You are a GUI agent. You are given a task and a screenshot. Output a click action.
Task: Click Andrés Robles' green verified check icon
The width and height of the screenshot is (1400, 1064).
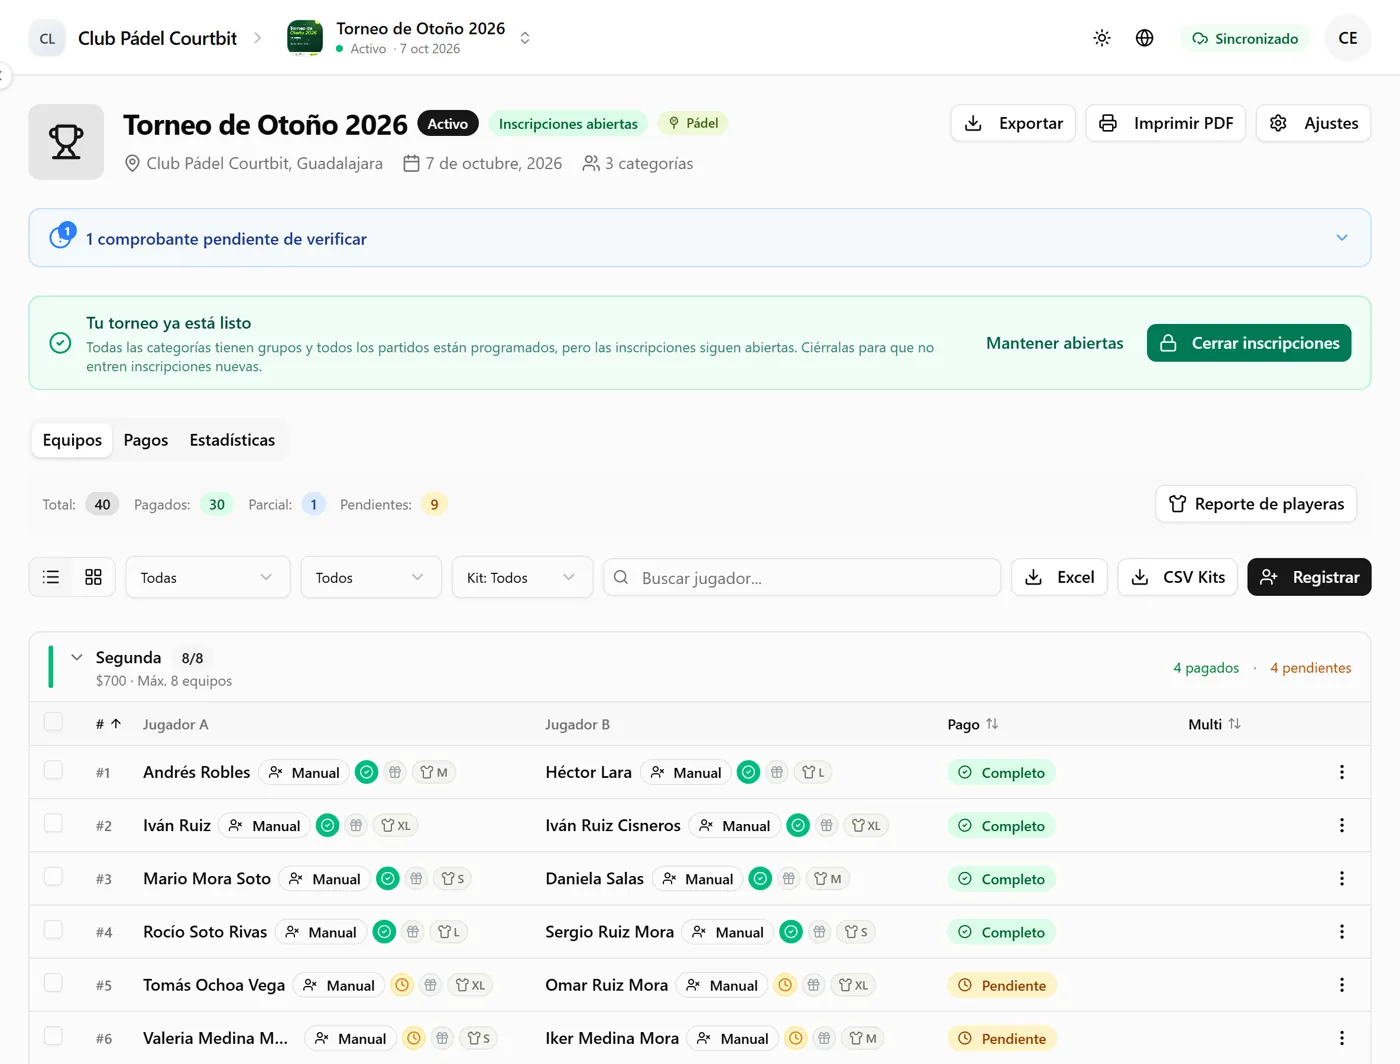coord(367,772)
